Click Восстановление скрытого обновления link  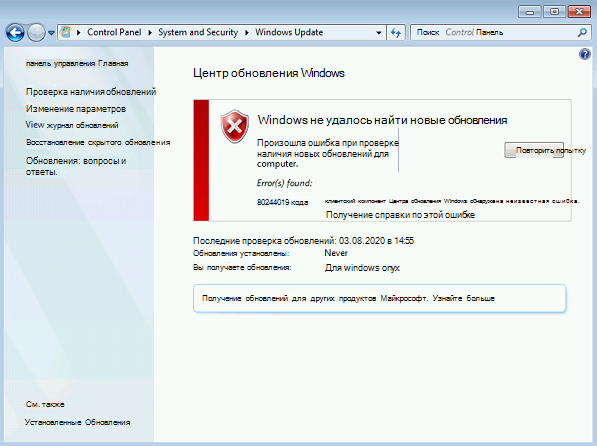pyautogui.click(x=98, y=142)
